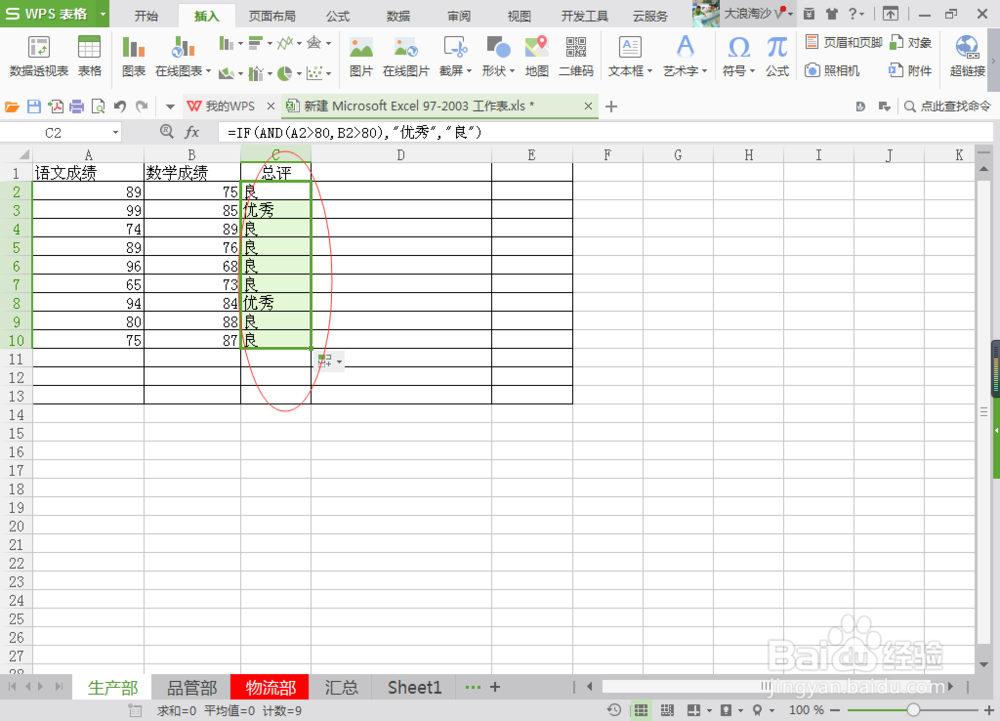The width and height of the screenshot is (1000, 721).
Task: Click the zoom slider handle
Action: tap(913, 710)
